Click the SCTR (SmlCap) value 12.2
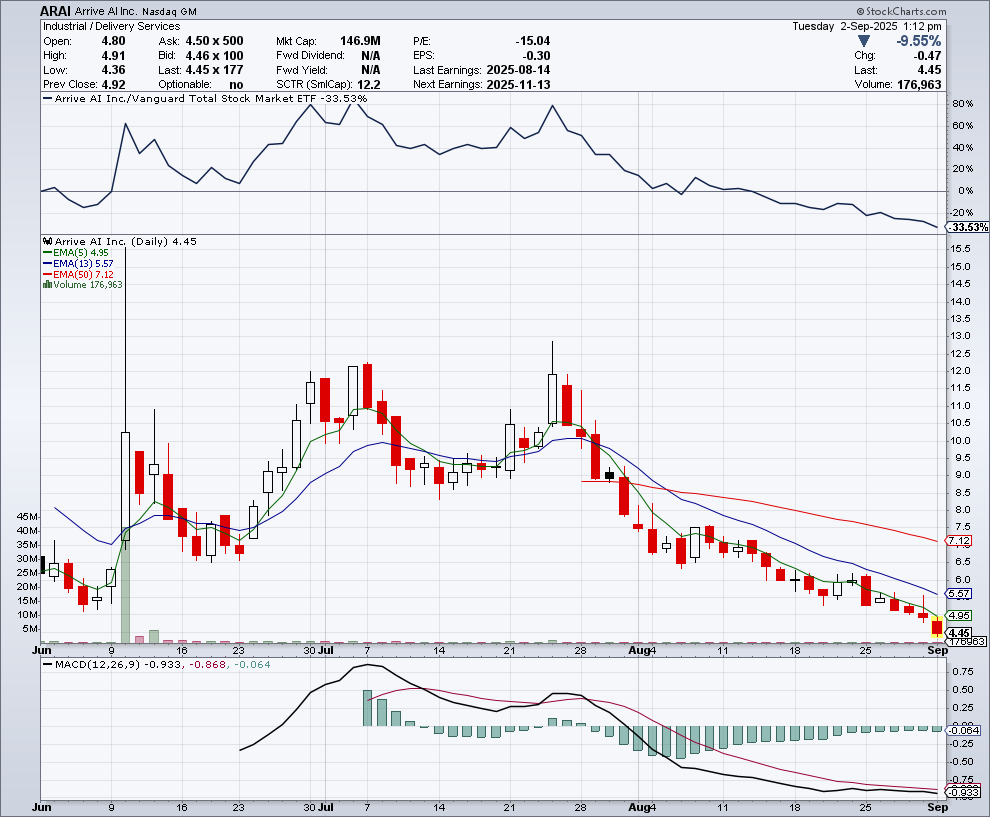Image resolution: width=990 pixels, height=817 pixels. [x=368, y=85]
